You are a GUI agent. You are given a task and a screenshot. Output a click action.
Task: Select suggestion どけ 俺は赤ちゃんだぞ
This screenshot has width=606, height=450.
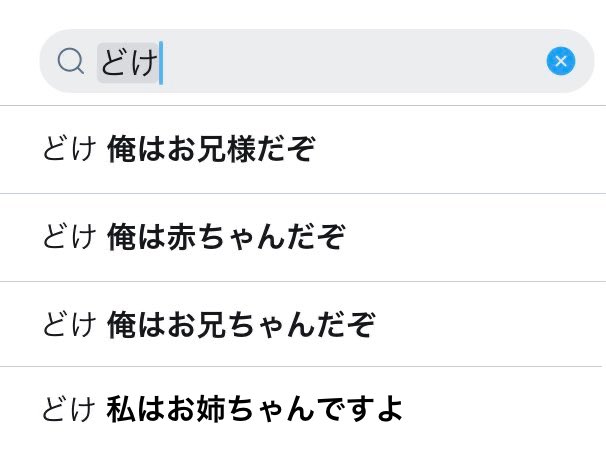(303, 237)
